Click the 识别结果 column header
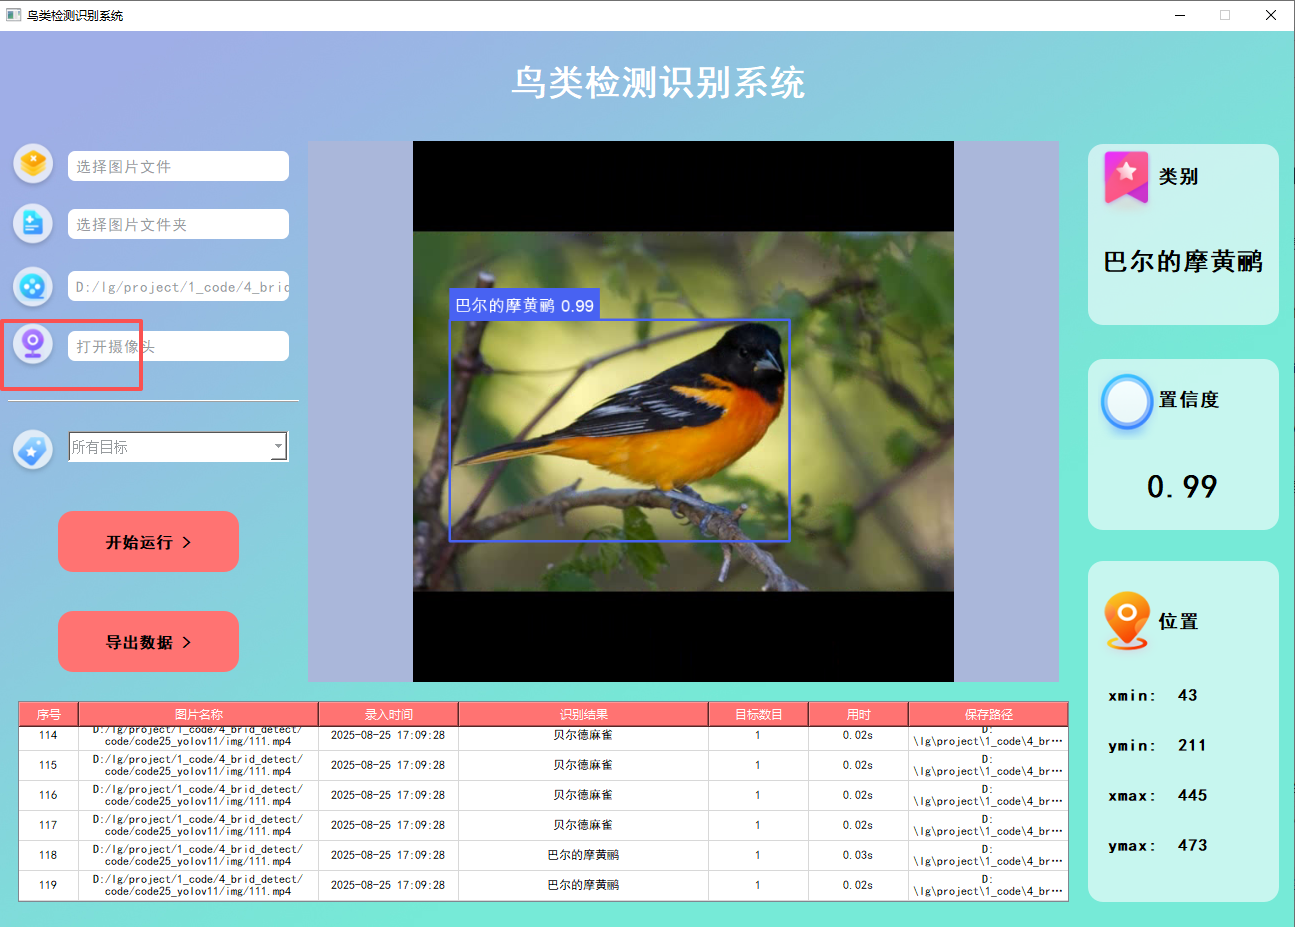The height and width of the screenshot is (927, 1295). click(x=584, y=714)
